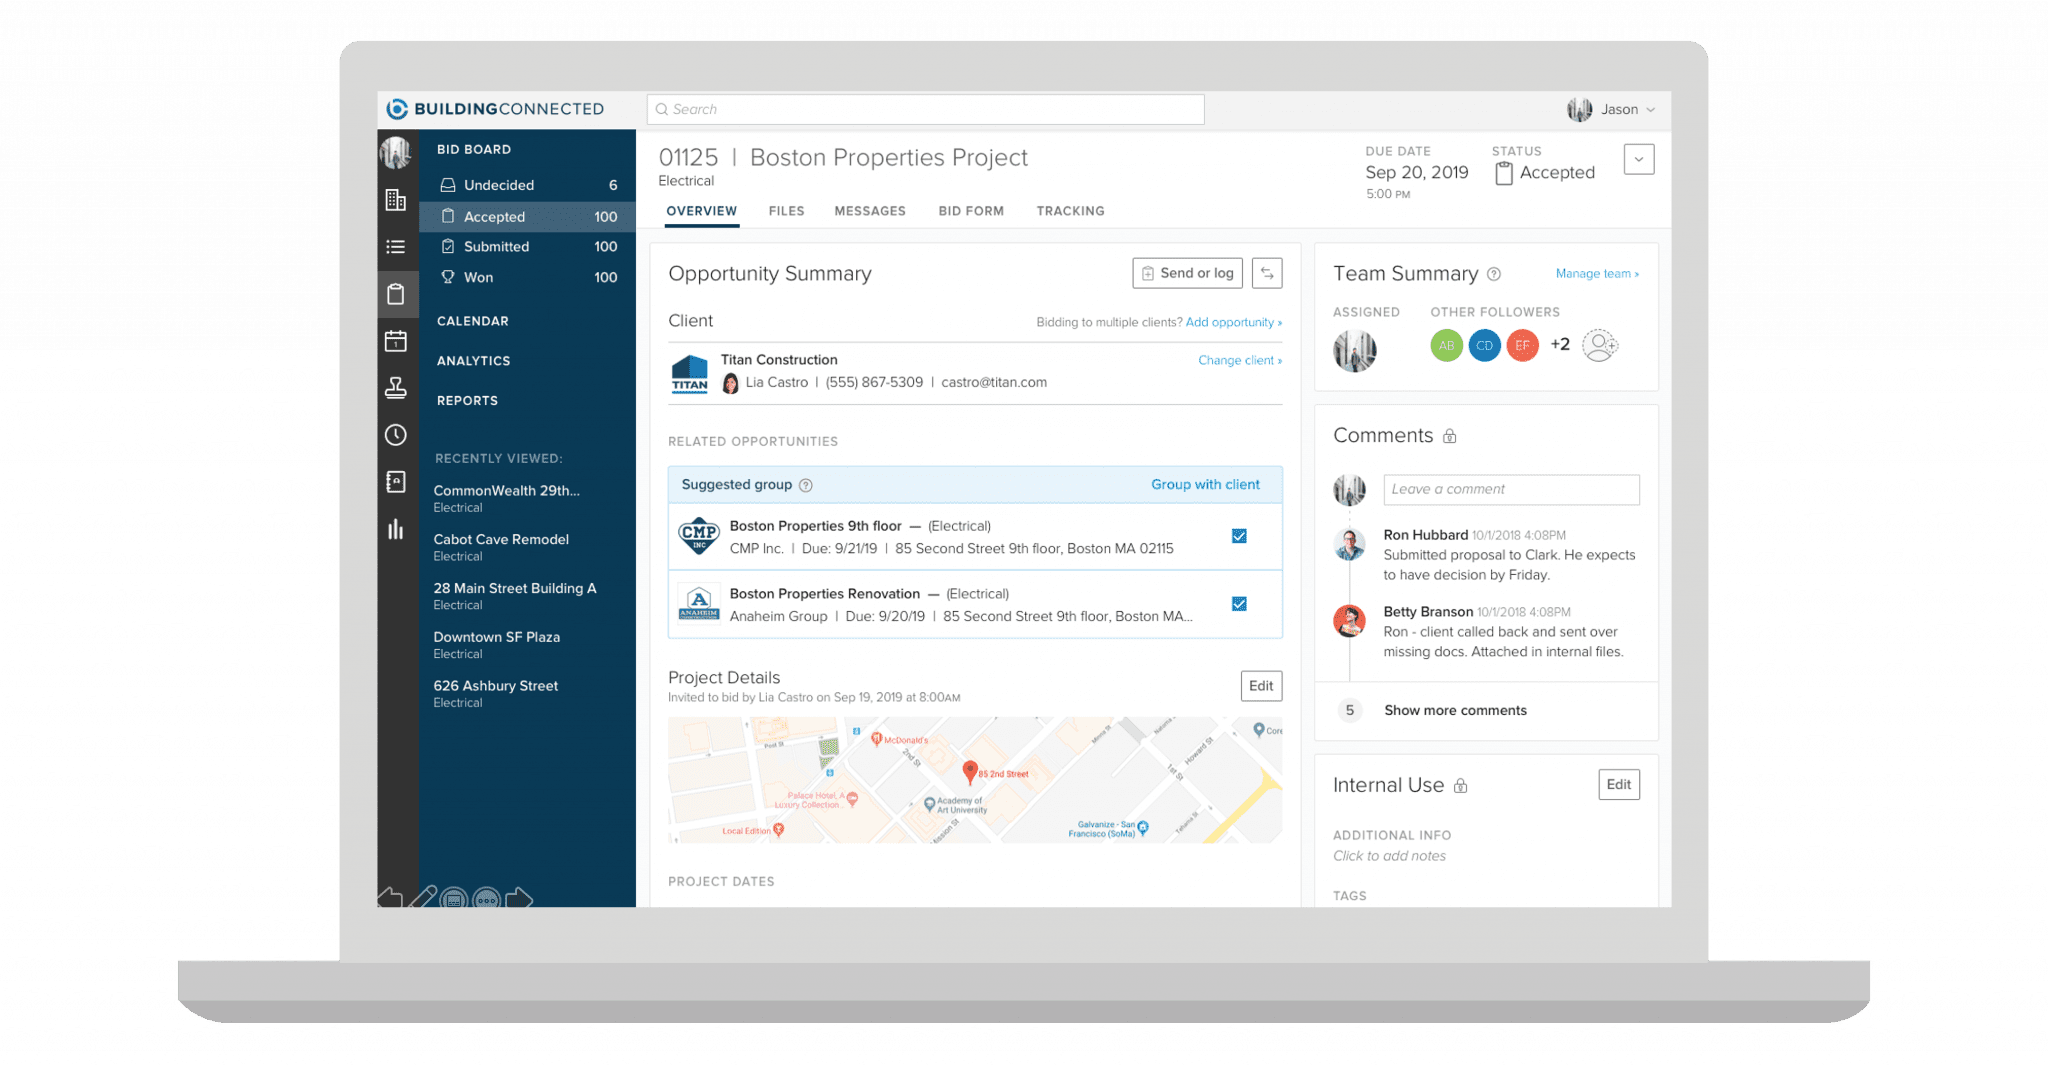This screenshot has width=2048, height=1067.
Task: Switch to the Overview tab
Action: [x=701, y=211]
